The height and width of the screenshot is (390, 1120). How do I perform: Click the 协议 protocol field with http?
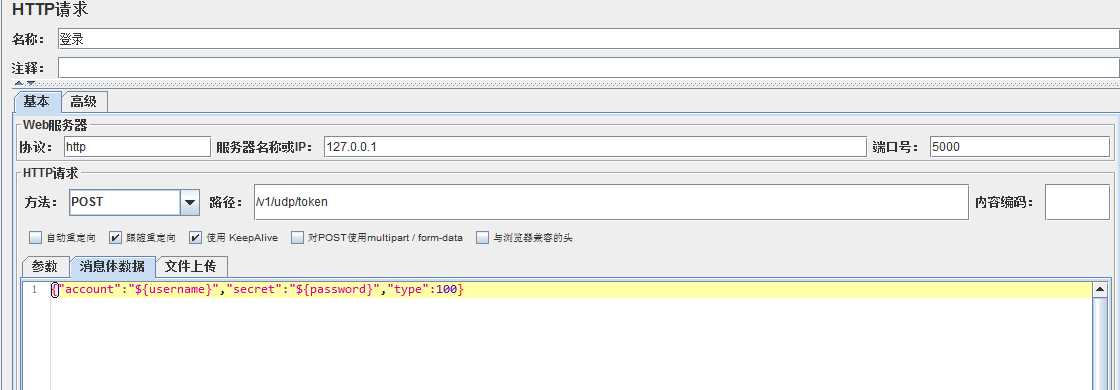pyautogui.click(x=137, y=147)
